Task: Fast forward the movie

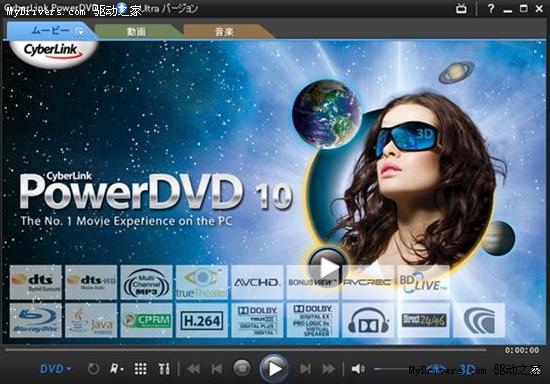Action: (x=328, y=369)
